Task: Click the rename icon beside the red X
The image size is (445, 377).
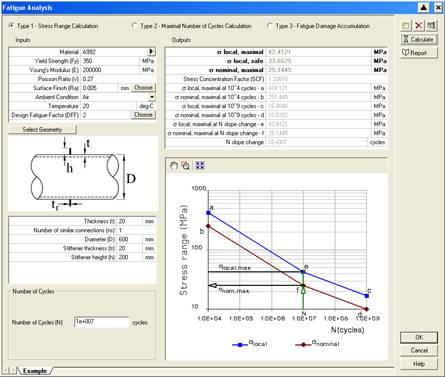Action: tap(431, 26)
